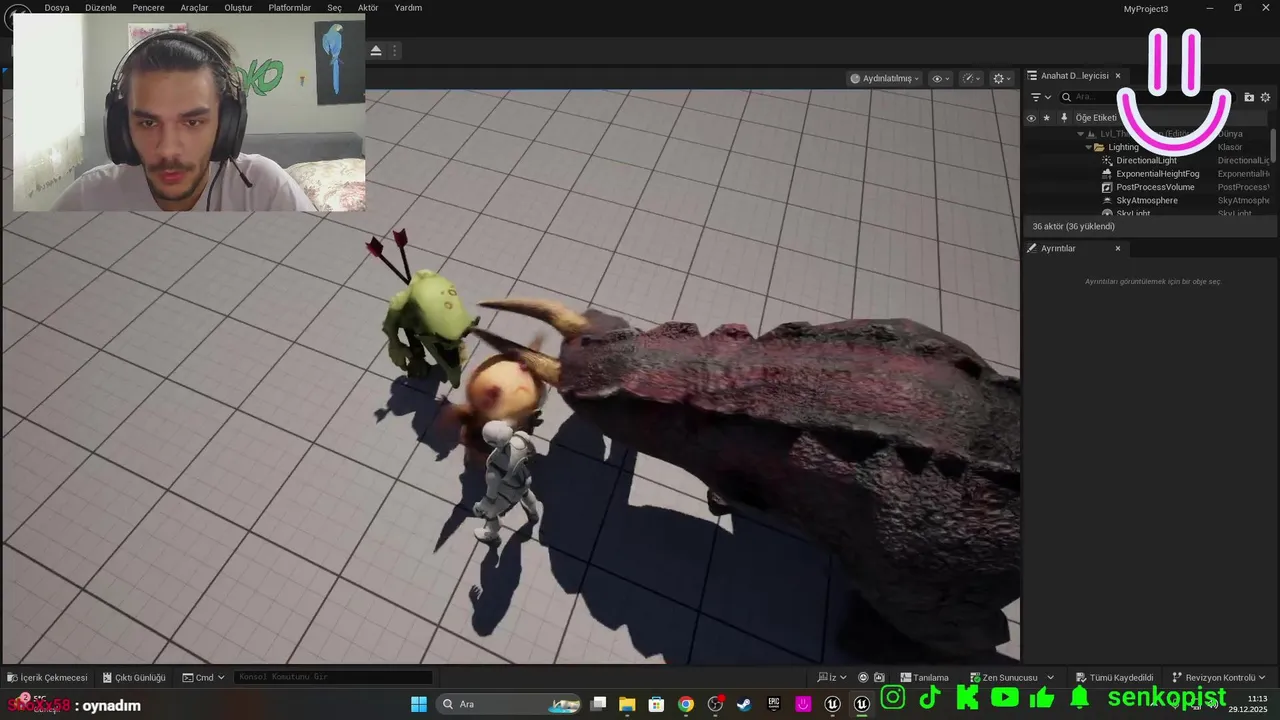Viewport: 1280px width, 720px height.
Task: Open the Cmd console type dropdown
Action: coord(203,678)
